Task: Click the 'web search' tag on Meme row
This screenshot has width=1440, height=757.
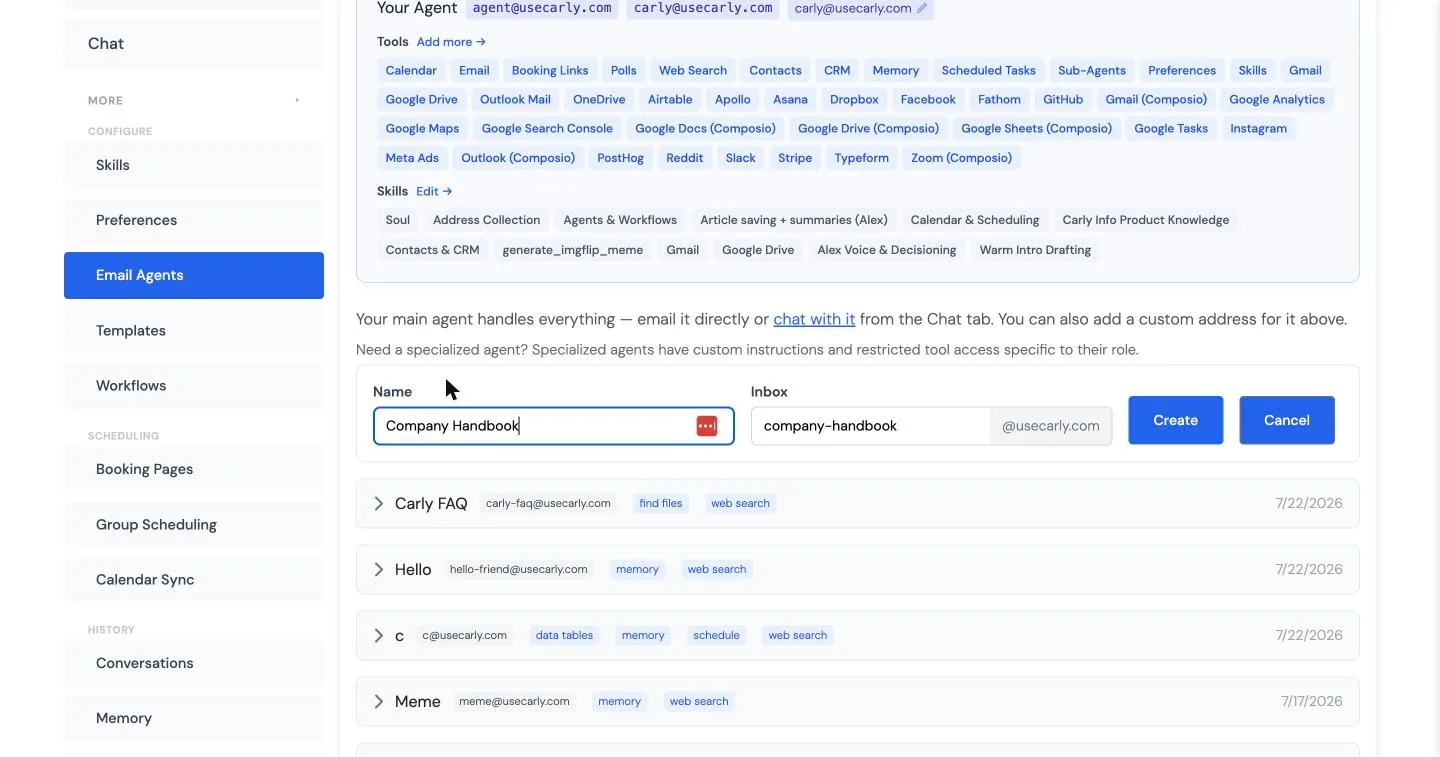Action: coord(699,702)
